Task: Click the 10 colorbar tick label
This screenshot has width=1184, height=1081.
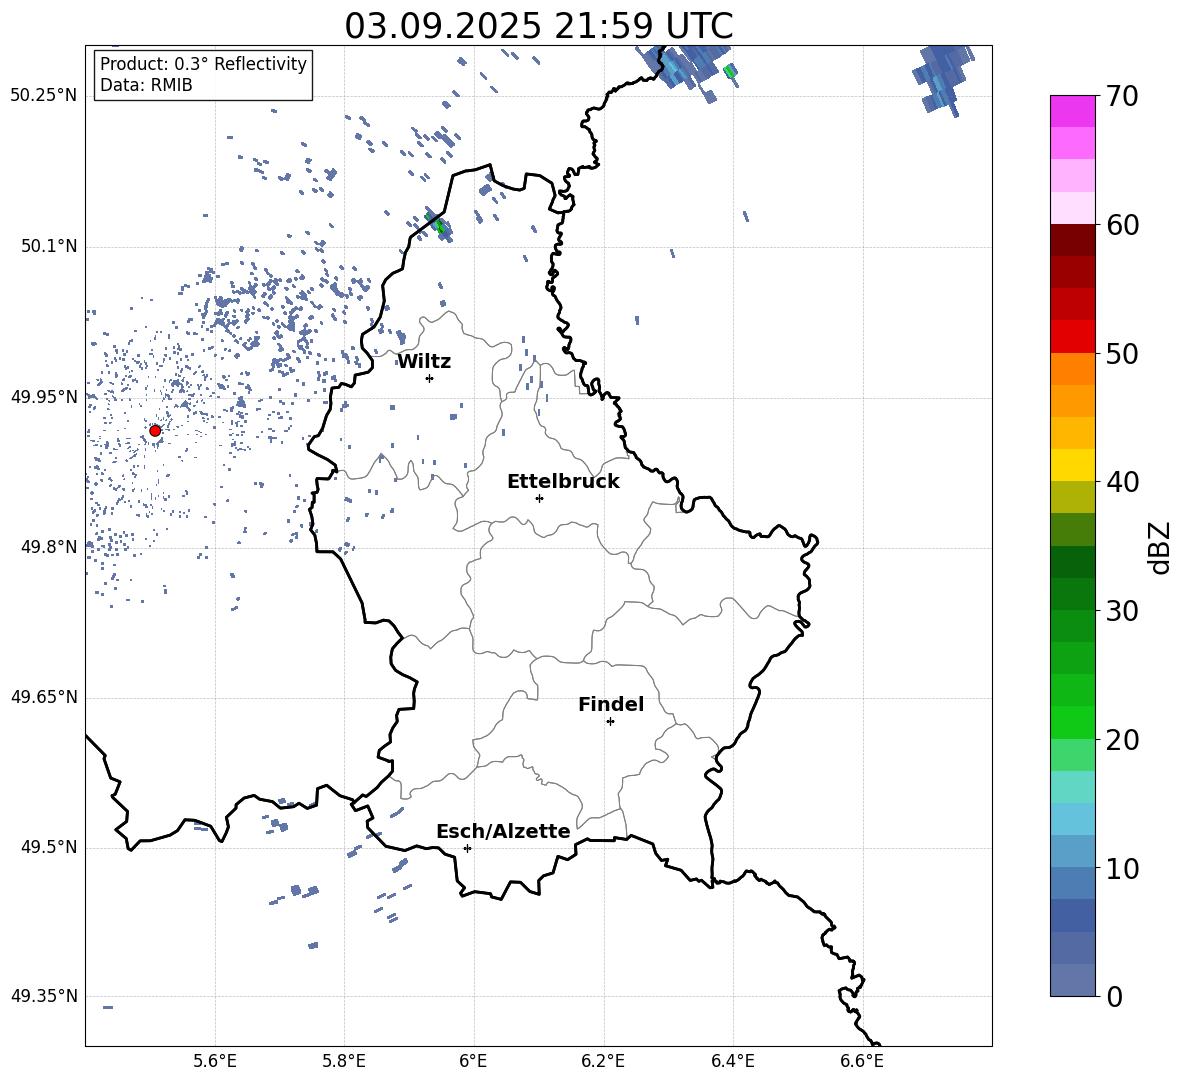Action: (1122, 868)
